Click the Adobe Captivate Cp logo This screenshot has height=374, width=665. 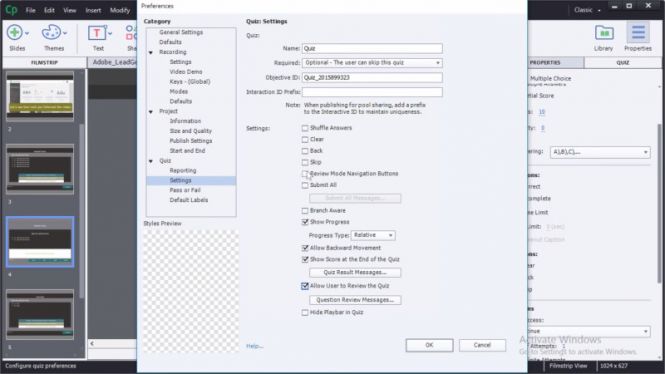11,10
